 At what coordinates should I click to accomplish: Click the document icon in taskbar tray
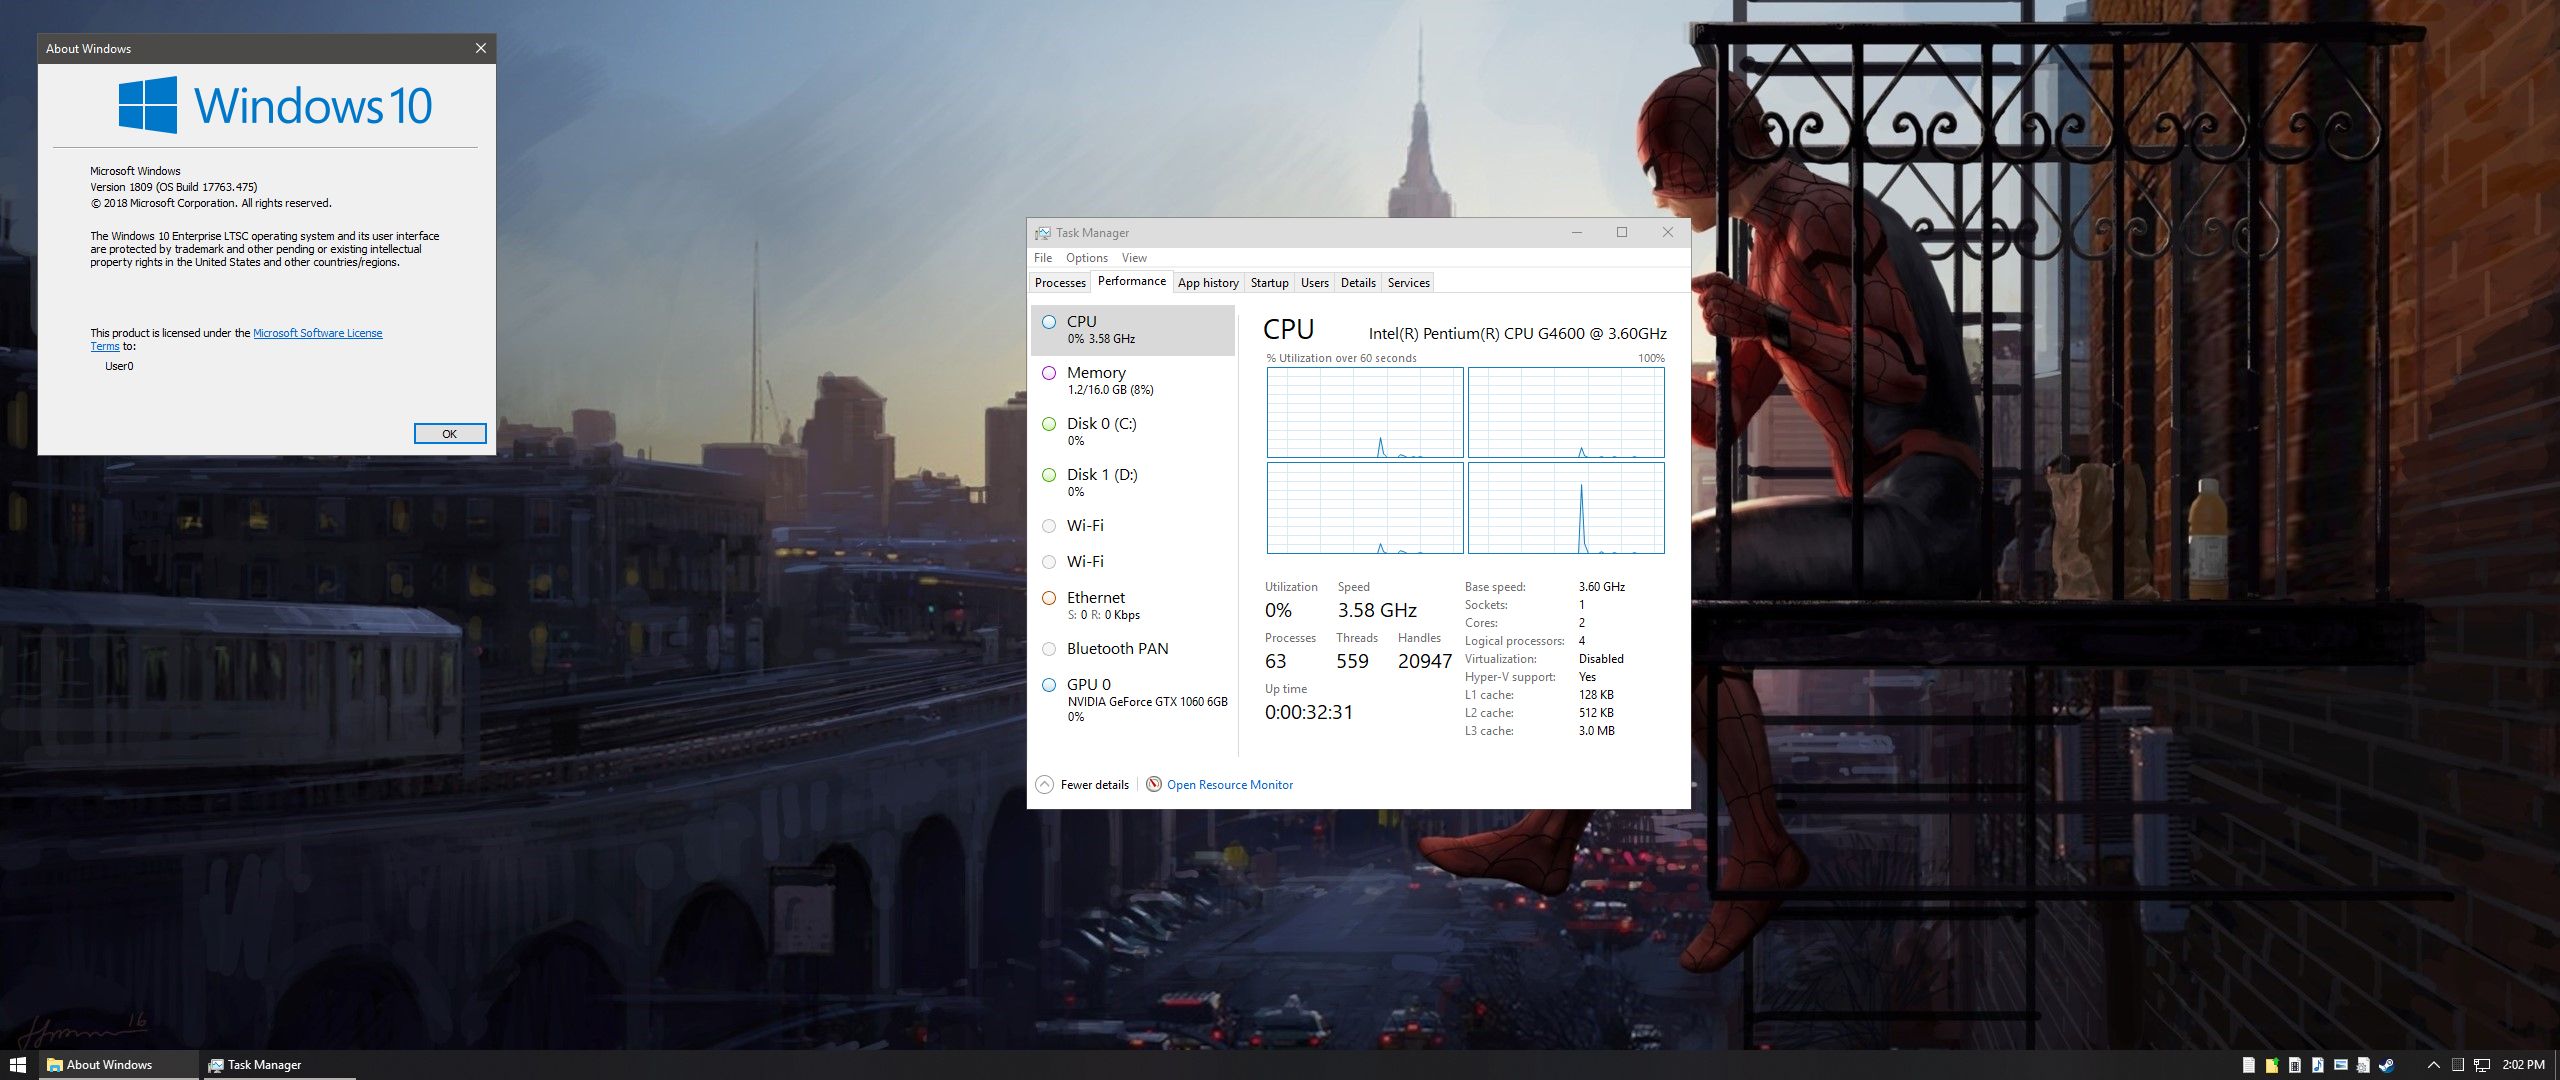coord(2248,1065)
